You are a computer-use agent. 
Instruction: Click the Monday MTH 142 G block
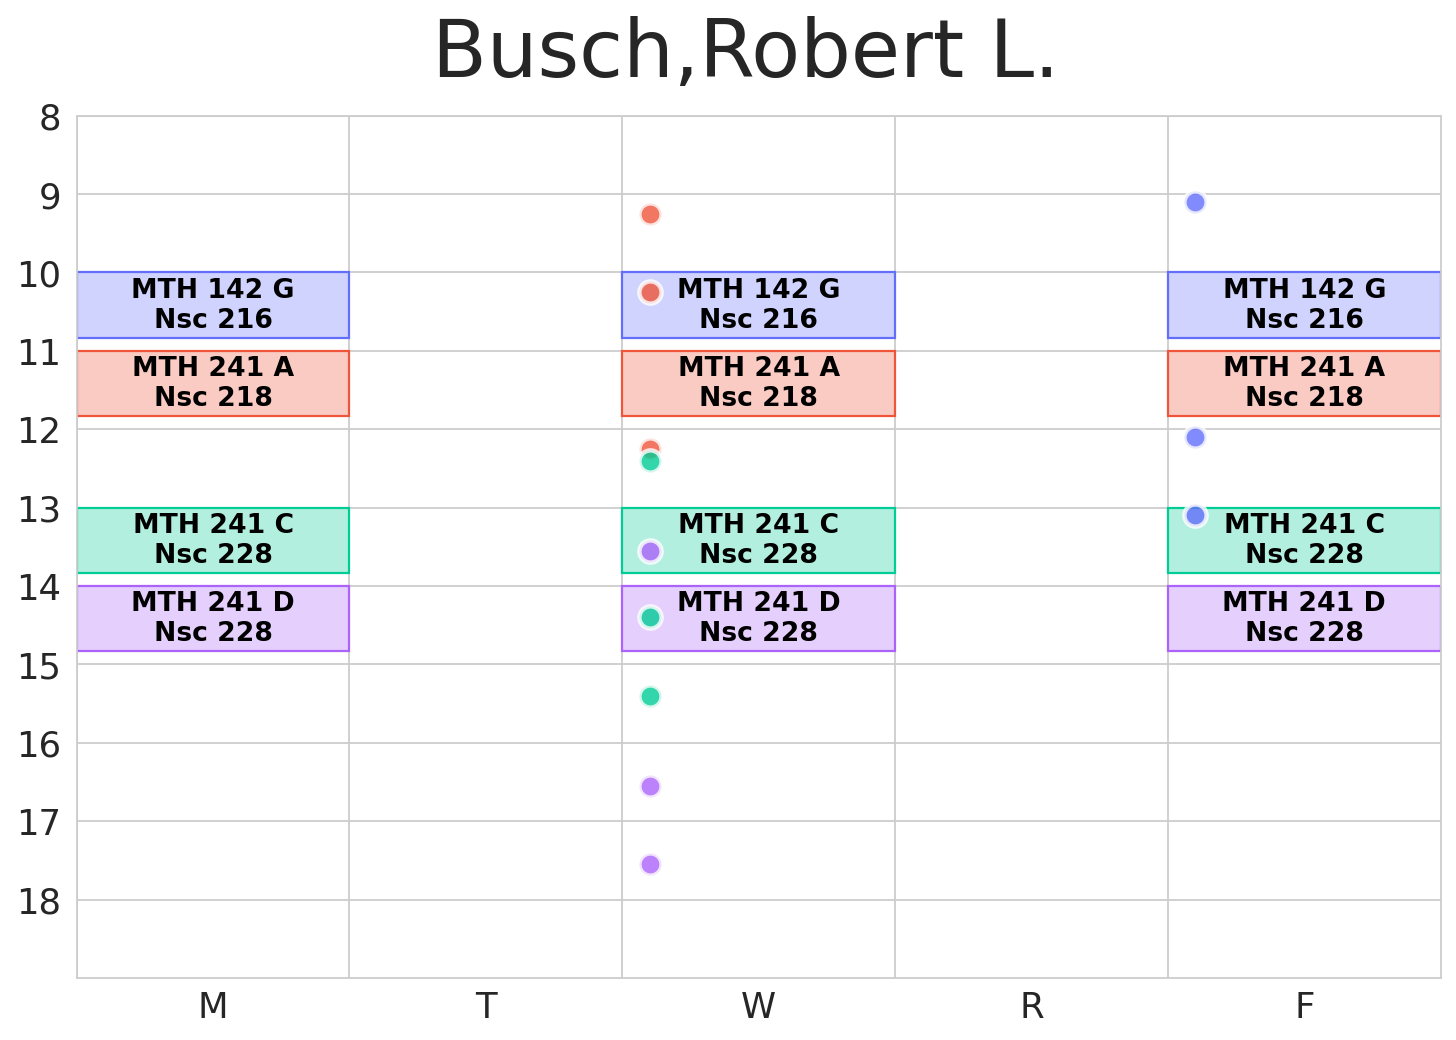click(x=213, y=304)
